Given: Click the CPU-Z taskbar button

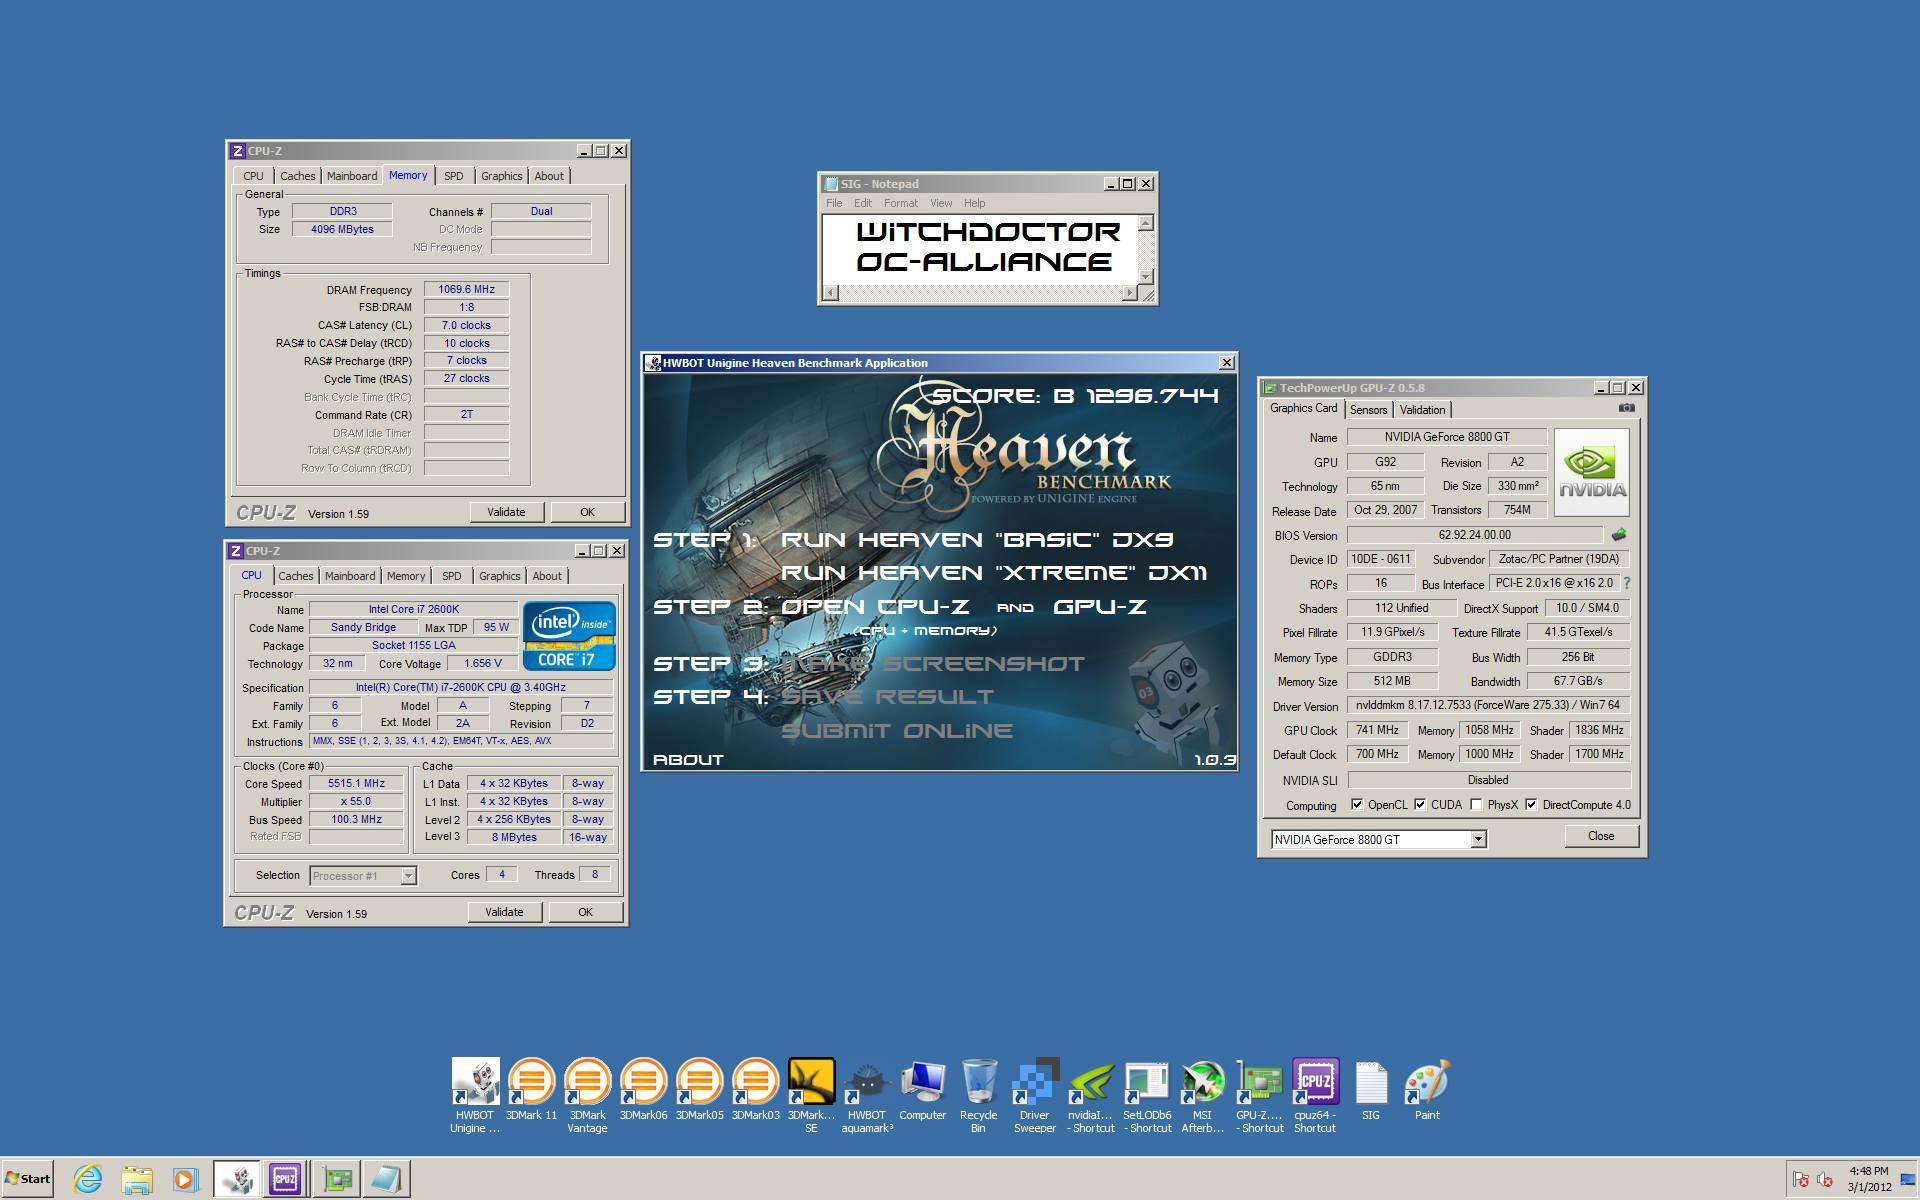Looking at the screenshot, I should [285, 1179].
